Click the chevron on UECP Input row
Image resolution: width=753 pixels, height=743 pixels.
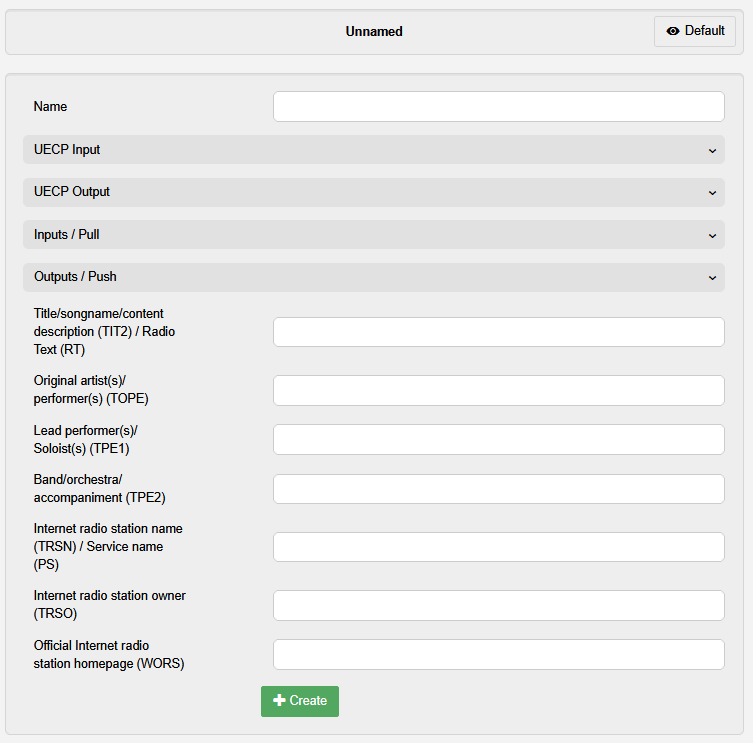[x=712, y=150]
